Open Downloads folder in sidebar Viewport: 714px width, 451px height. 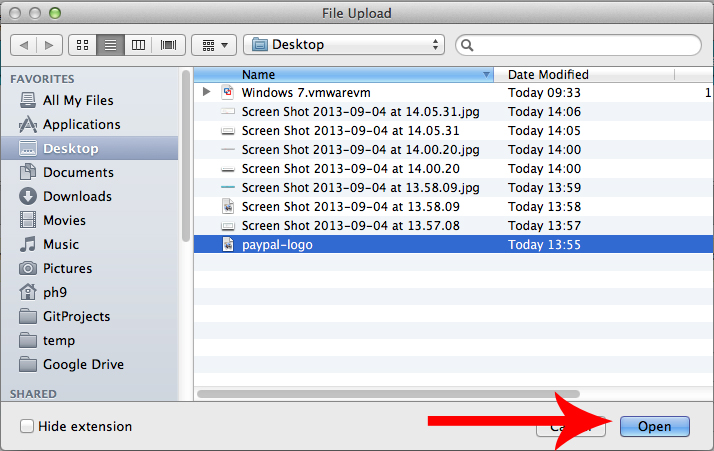pos(77,196)
